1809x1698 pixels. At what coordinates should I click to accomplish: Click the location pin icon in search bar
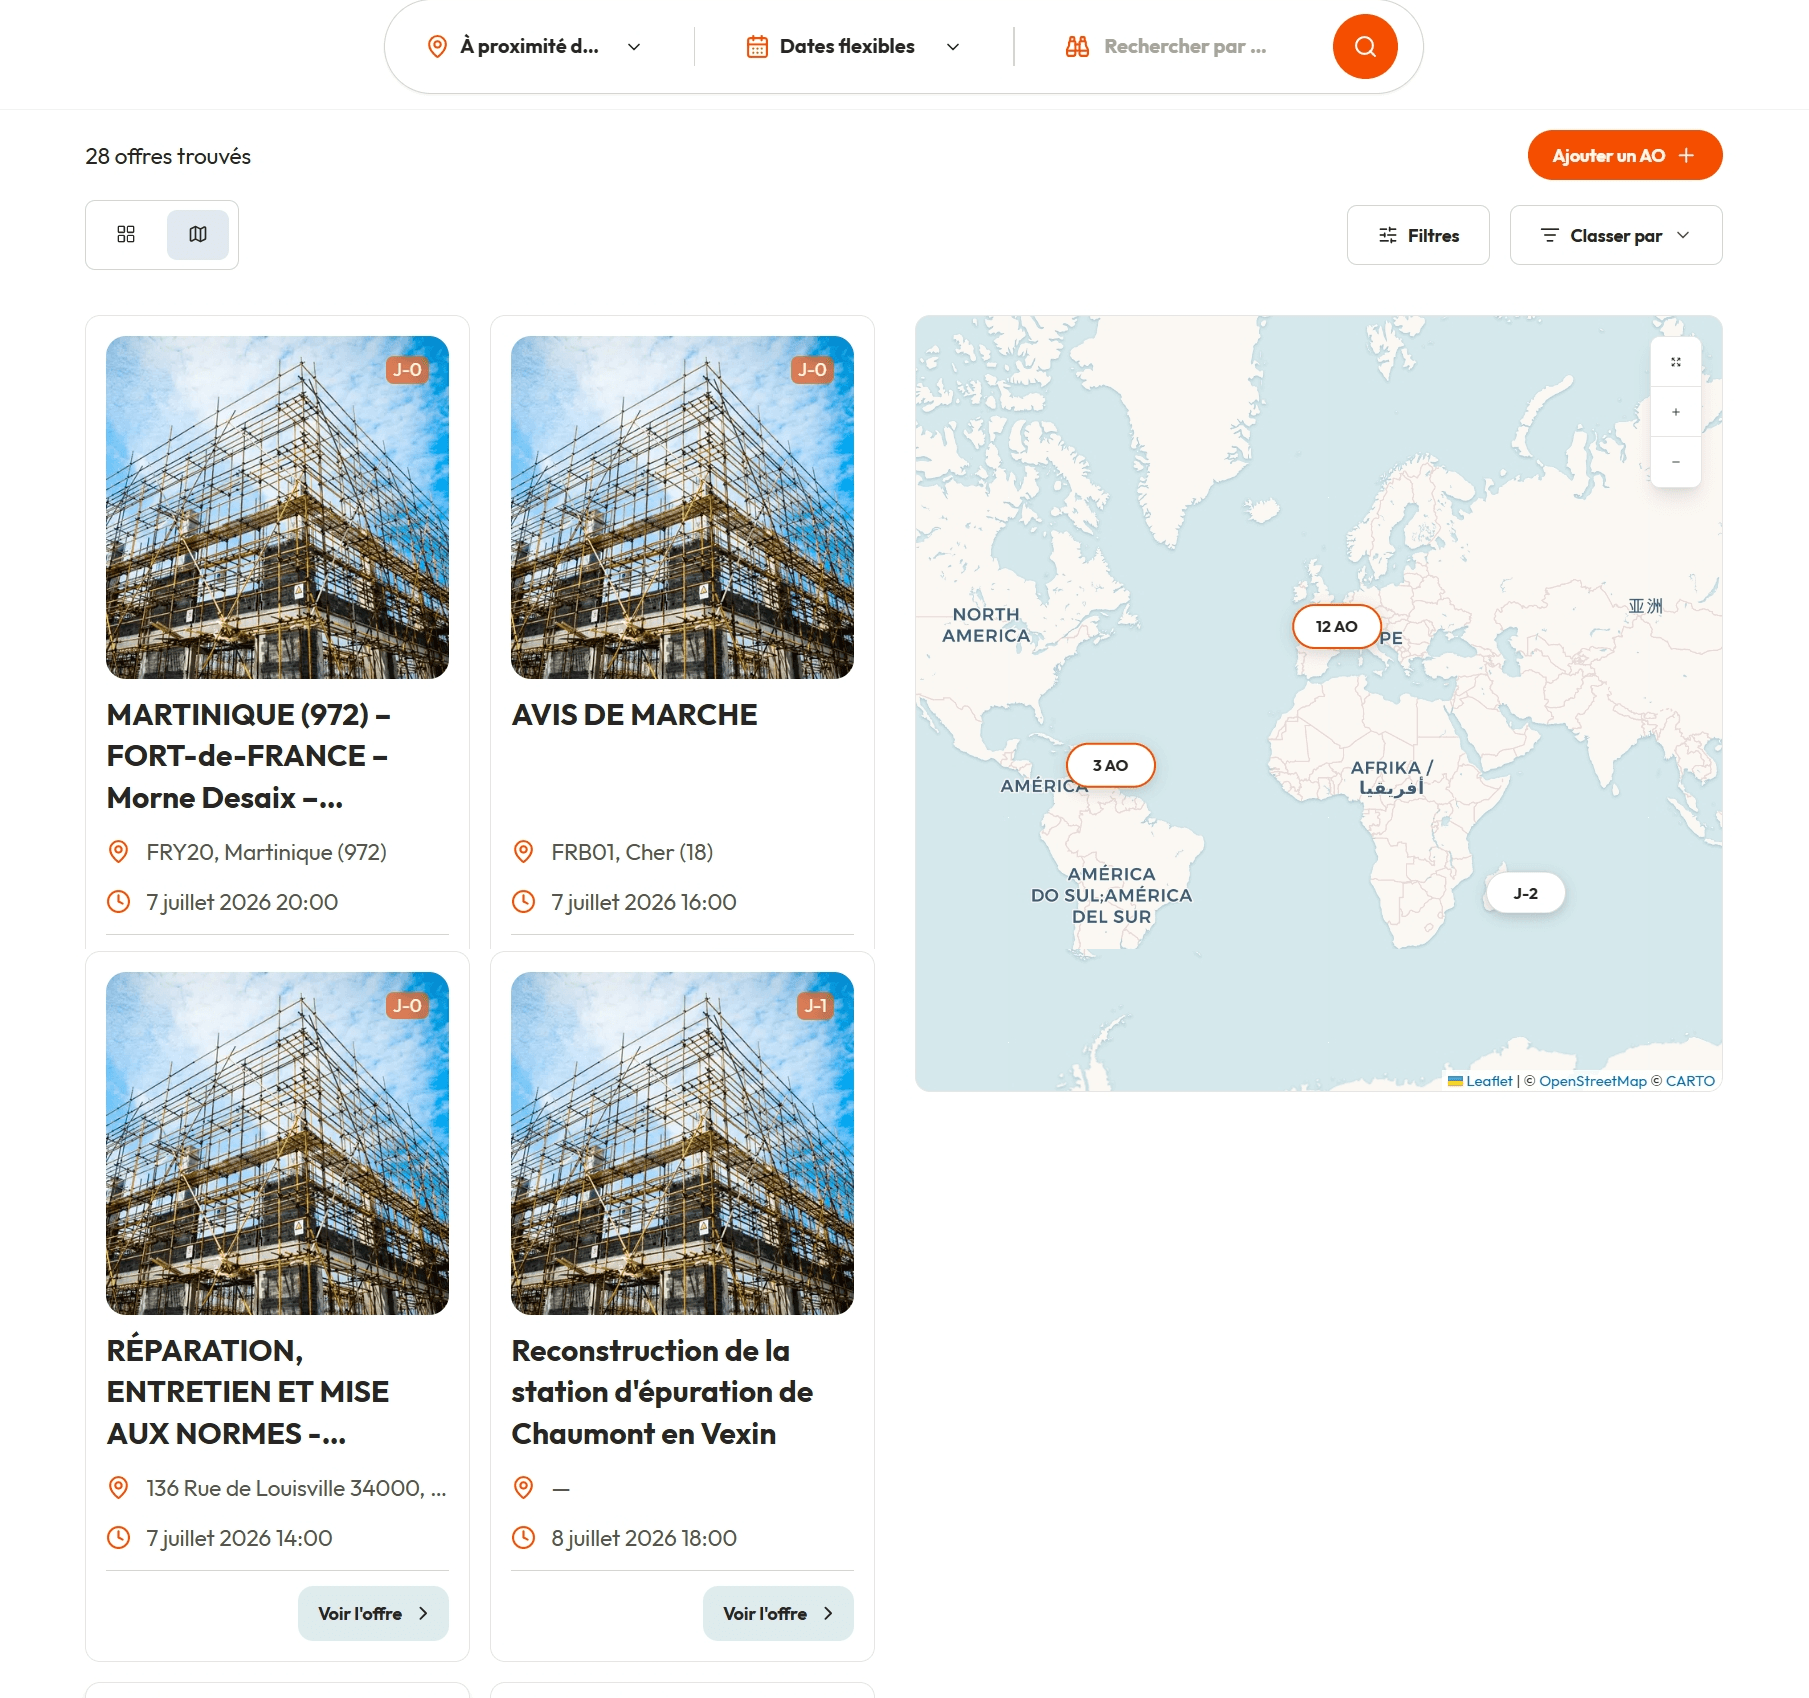pyautogui.click(x=437, y=46)
